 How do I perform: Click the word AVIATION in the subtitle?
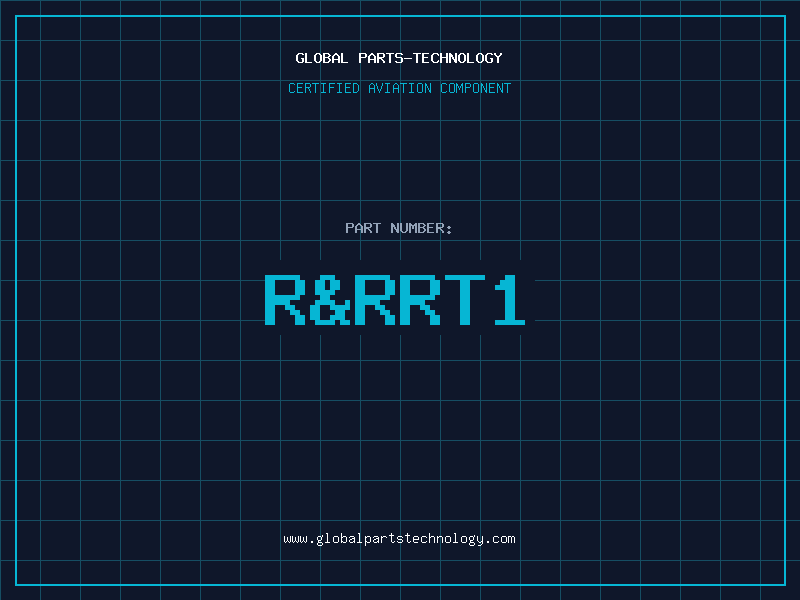click(x=400, y=88)
